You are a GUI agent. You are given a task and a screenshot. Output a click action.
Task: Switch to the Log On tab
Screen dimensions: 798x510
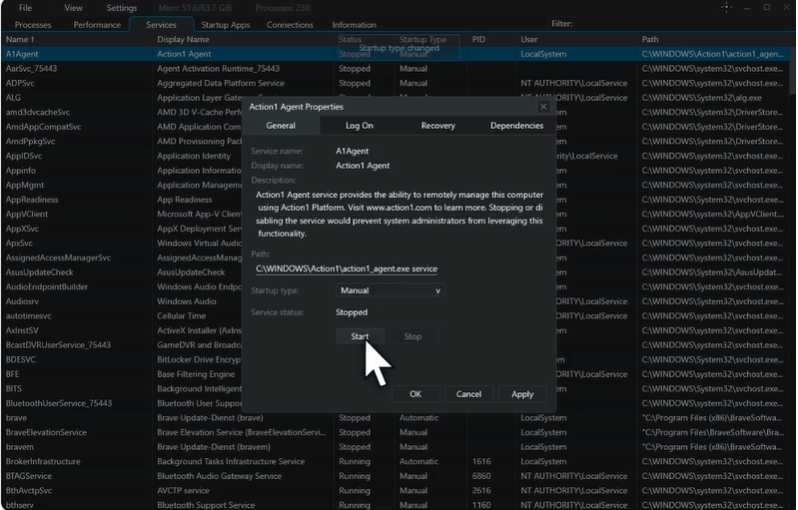(359, 125)
